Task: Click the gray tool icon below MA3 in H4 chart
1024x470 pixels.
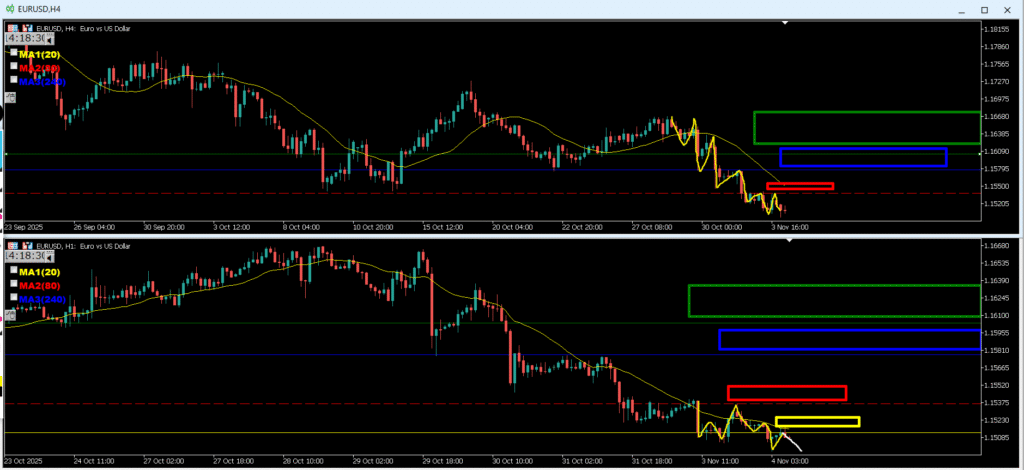Action: [x=11, y=97]
